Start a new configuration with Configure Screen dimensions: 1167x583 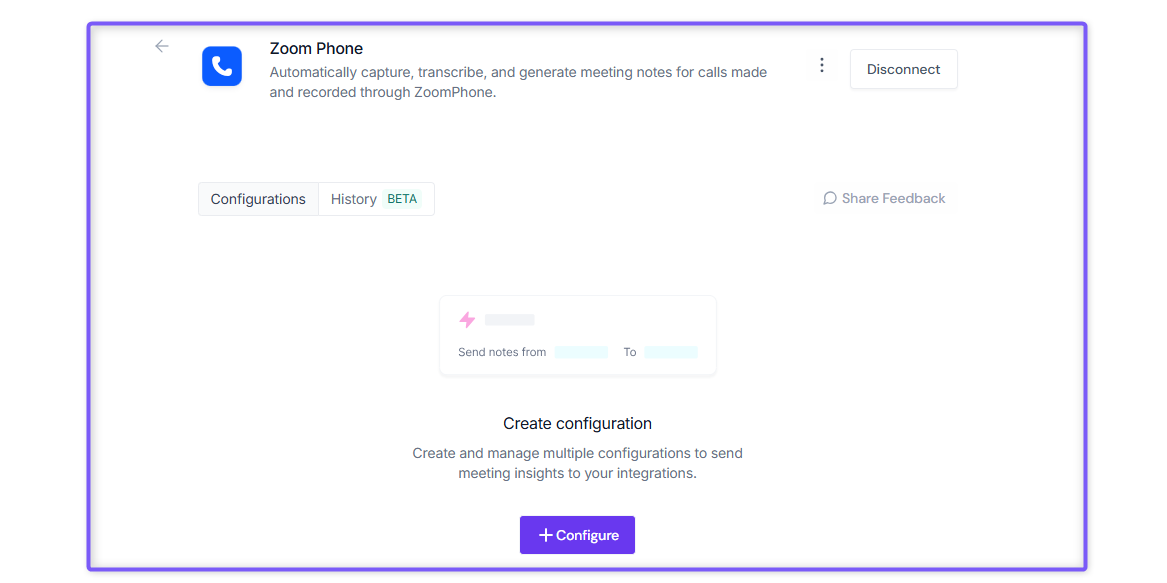tap(577, 535)
